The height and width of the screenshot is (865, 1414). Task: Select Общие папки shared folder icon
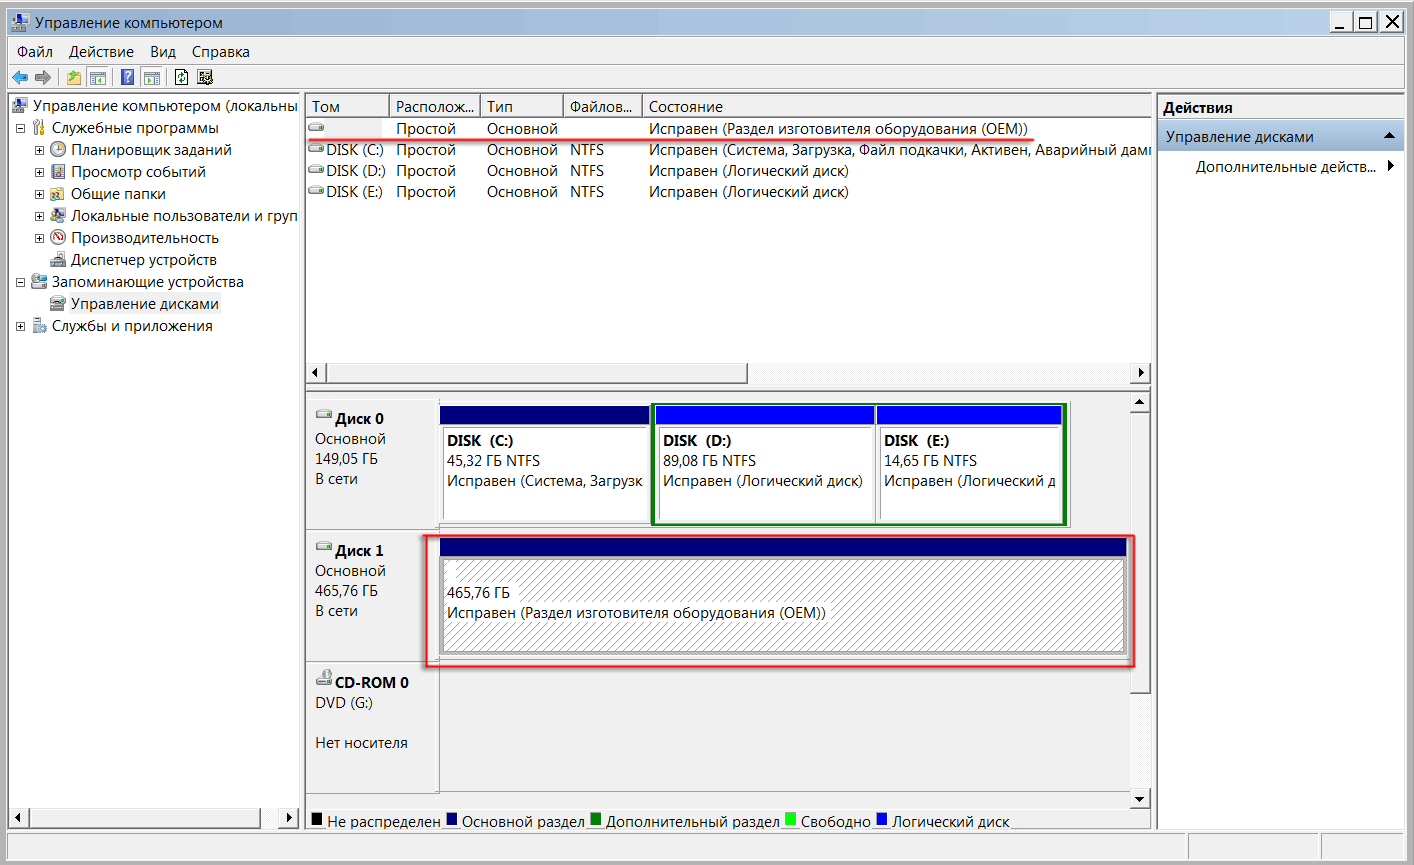click(x=58, y=193)
